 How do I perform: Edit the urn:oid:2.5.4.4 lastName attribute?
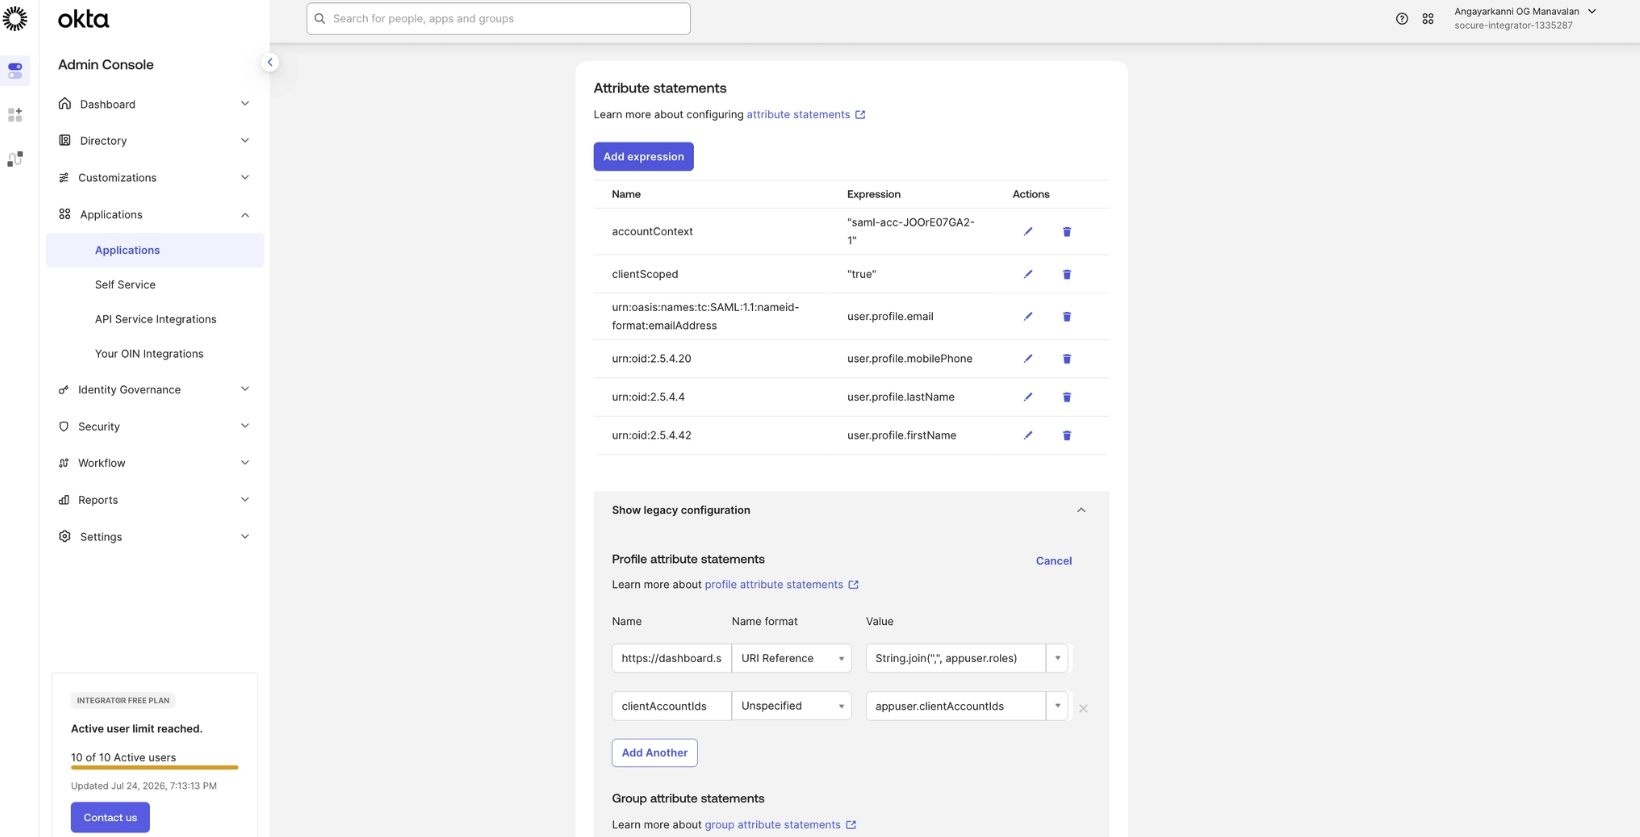tap(1028, 397)
